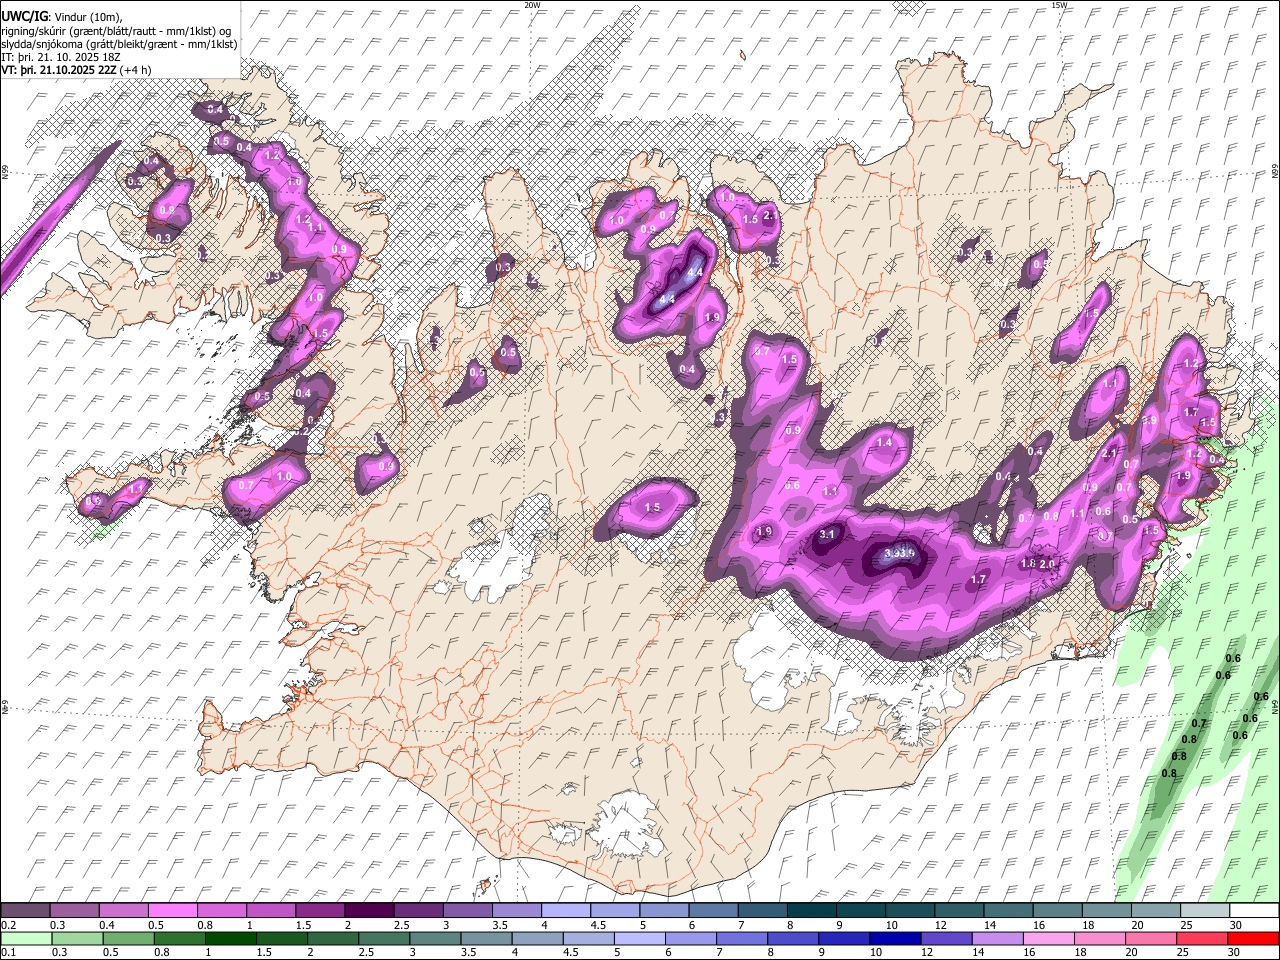Pick the pale grey swatch labeled 25, upper legend
This screenshot has width=1280, height=960.
point(1205,911)
